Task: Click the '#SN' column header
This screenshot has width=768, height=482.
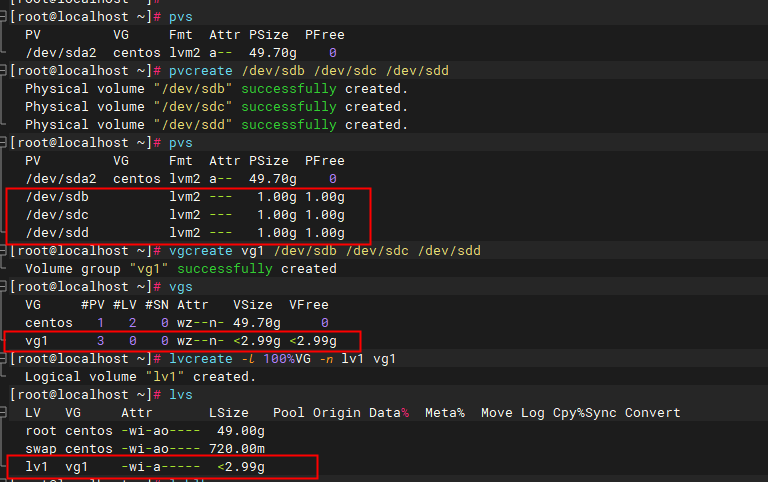Action: click(157, 305)
